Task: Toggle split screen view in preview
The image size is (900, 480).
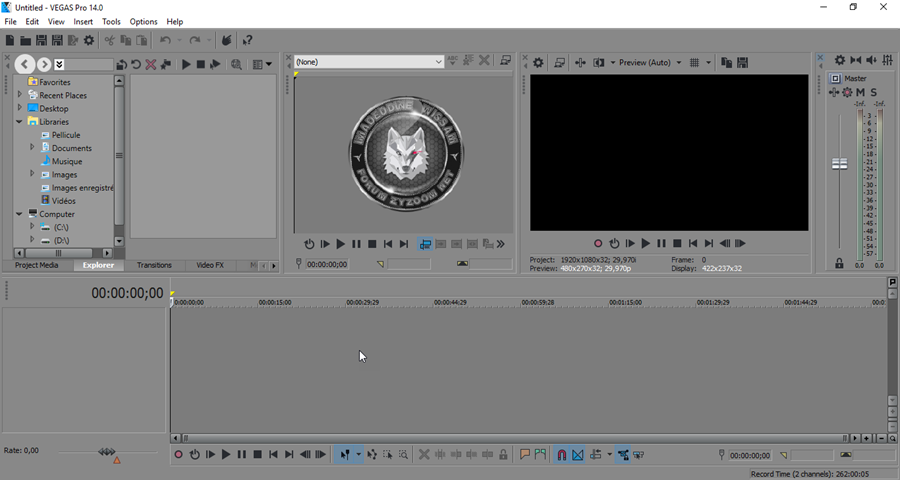Action: pyautogui.click(x=599, y=63)
